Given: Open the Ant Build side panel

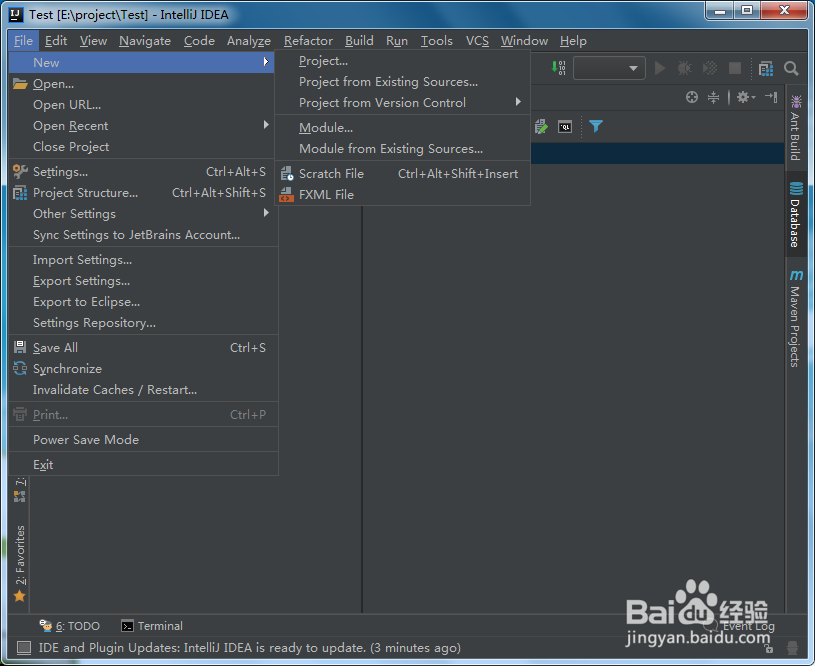Looking at the screenshot, I should click(x=795, y=127).
